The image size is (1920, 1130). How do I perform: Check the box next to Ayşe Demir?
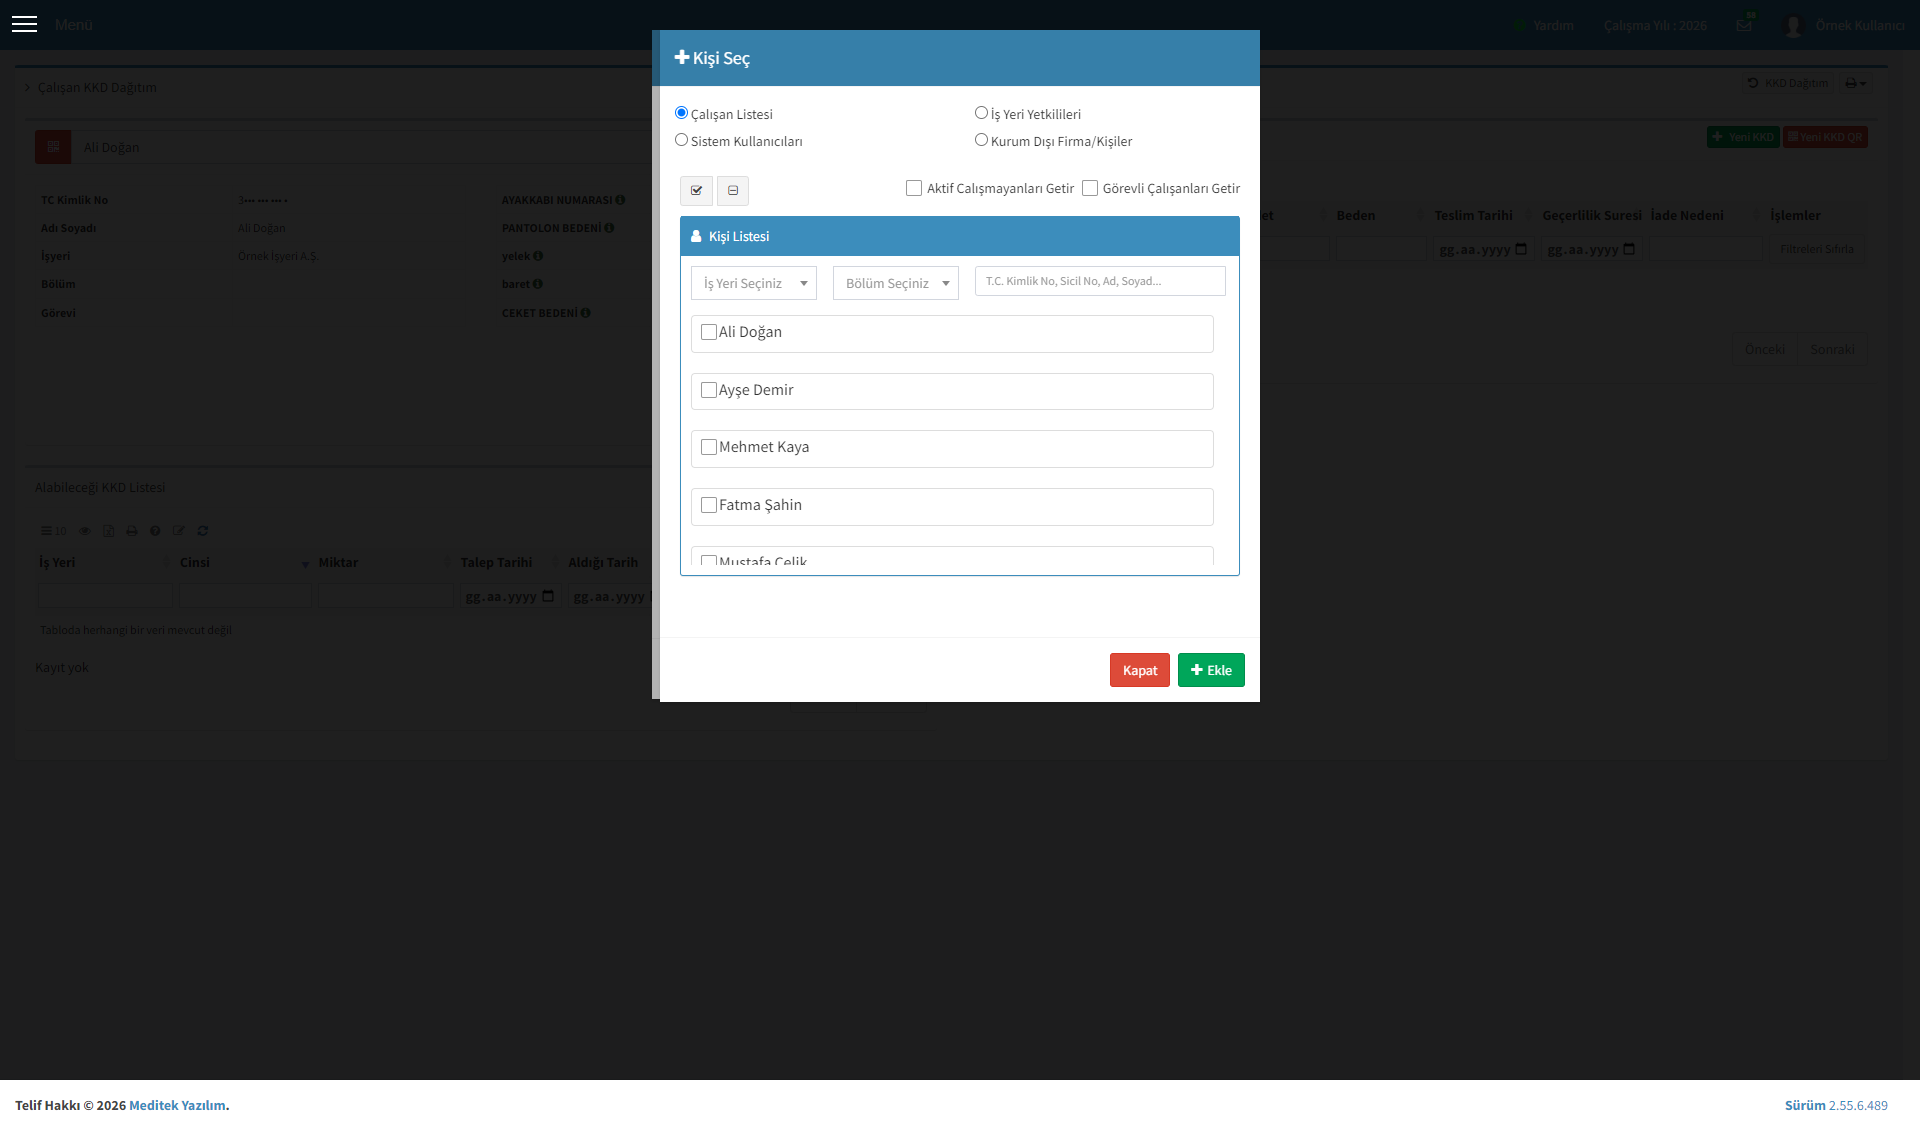[x=709, y=390]
